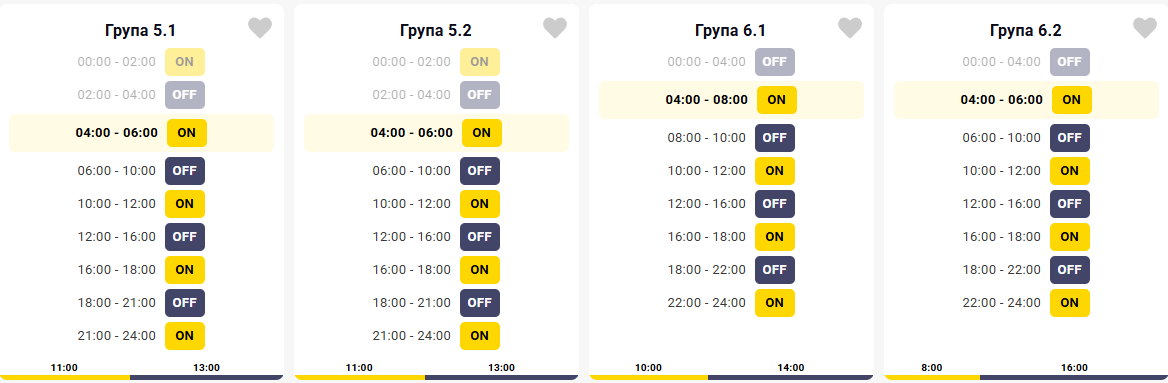Screen dimensions: 1168x383
Task: Mark Група 6.1 as favorite via heart
Action: [x=850, y=28]
